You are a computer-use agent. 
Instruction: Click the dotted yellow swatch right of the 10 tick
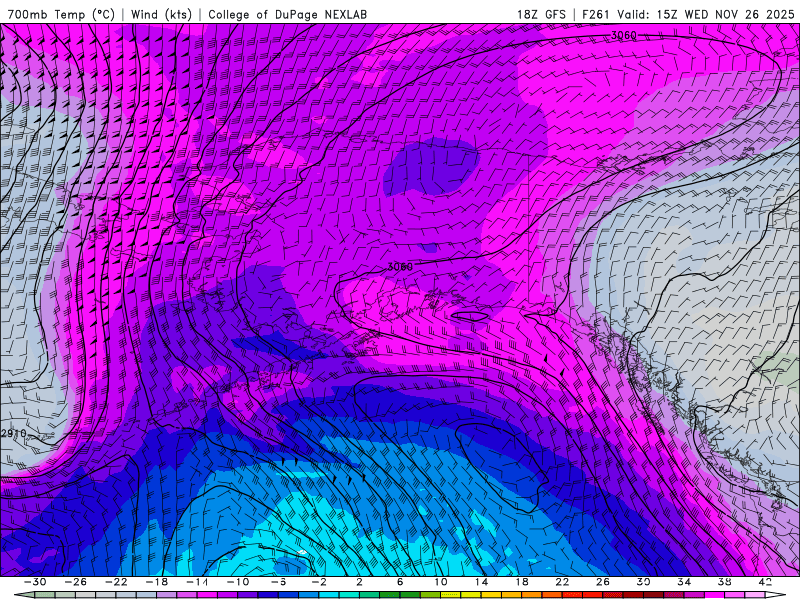pyautogui.click(x=451, y=595)
